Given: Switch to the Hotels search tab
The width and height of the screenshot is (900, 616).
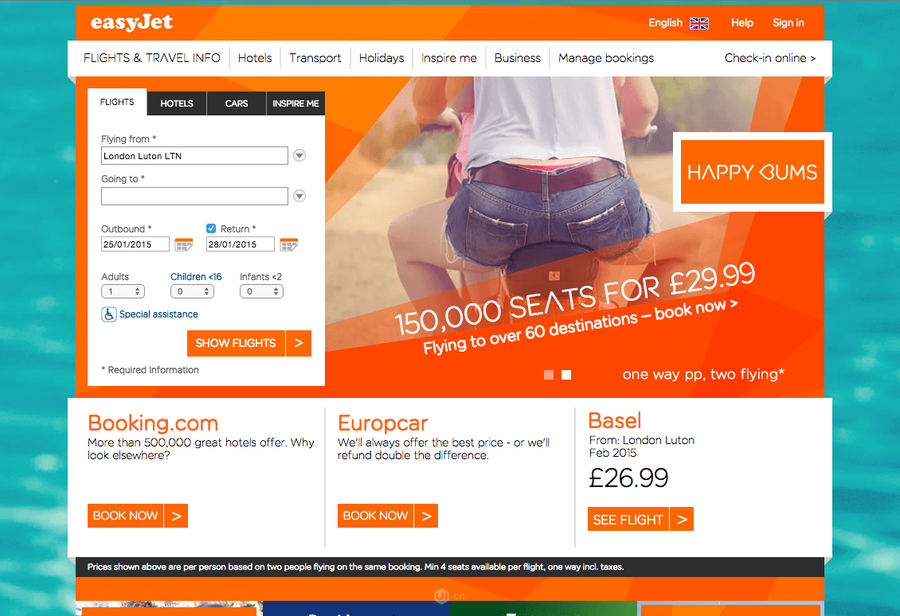Looking at the screenshot, I should tap(176, 103).
